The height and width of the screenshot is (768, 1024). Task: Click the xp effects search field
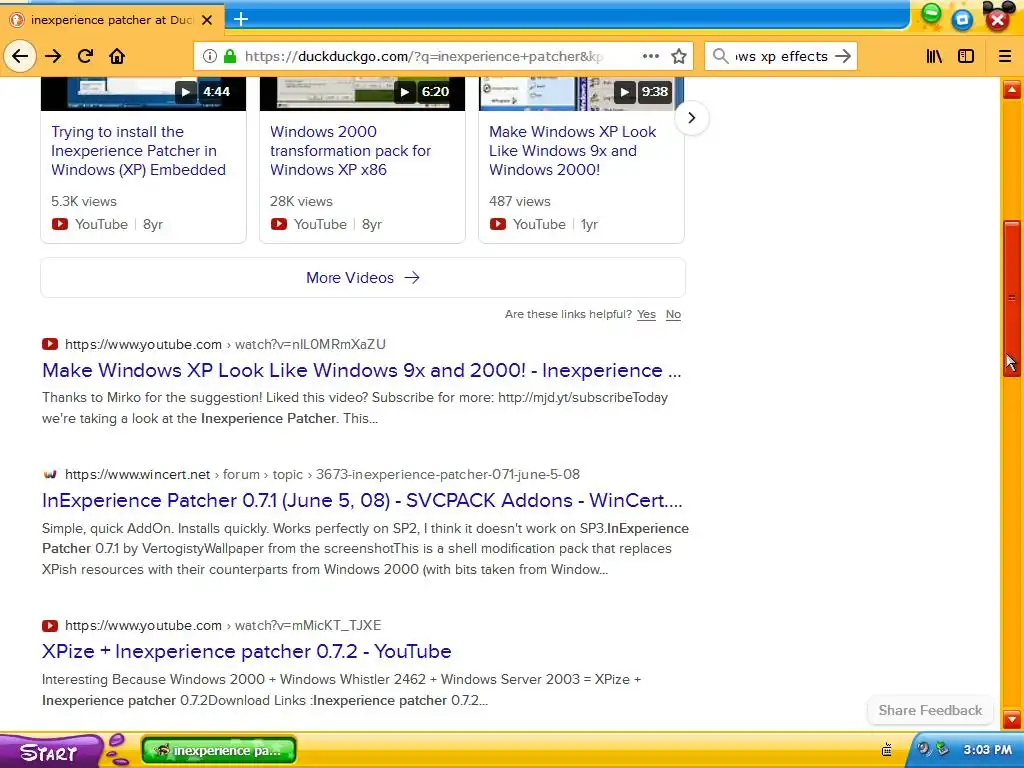782,56
